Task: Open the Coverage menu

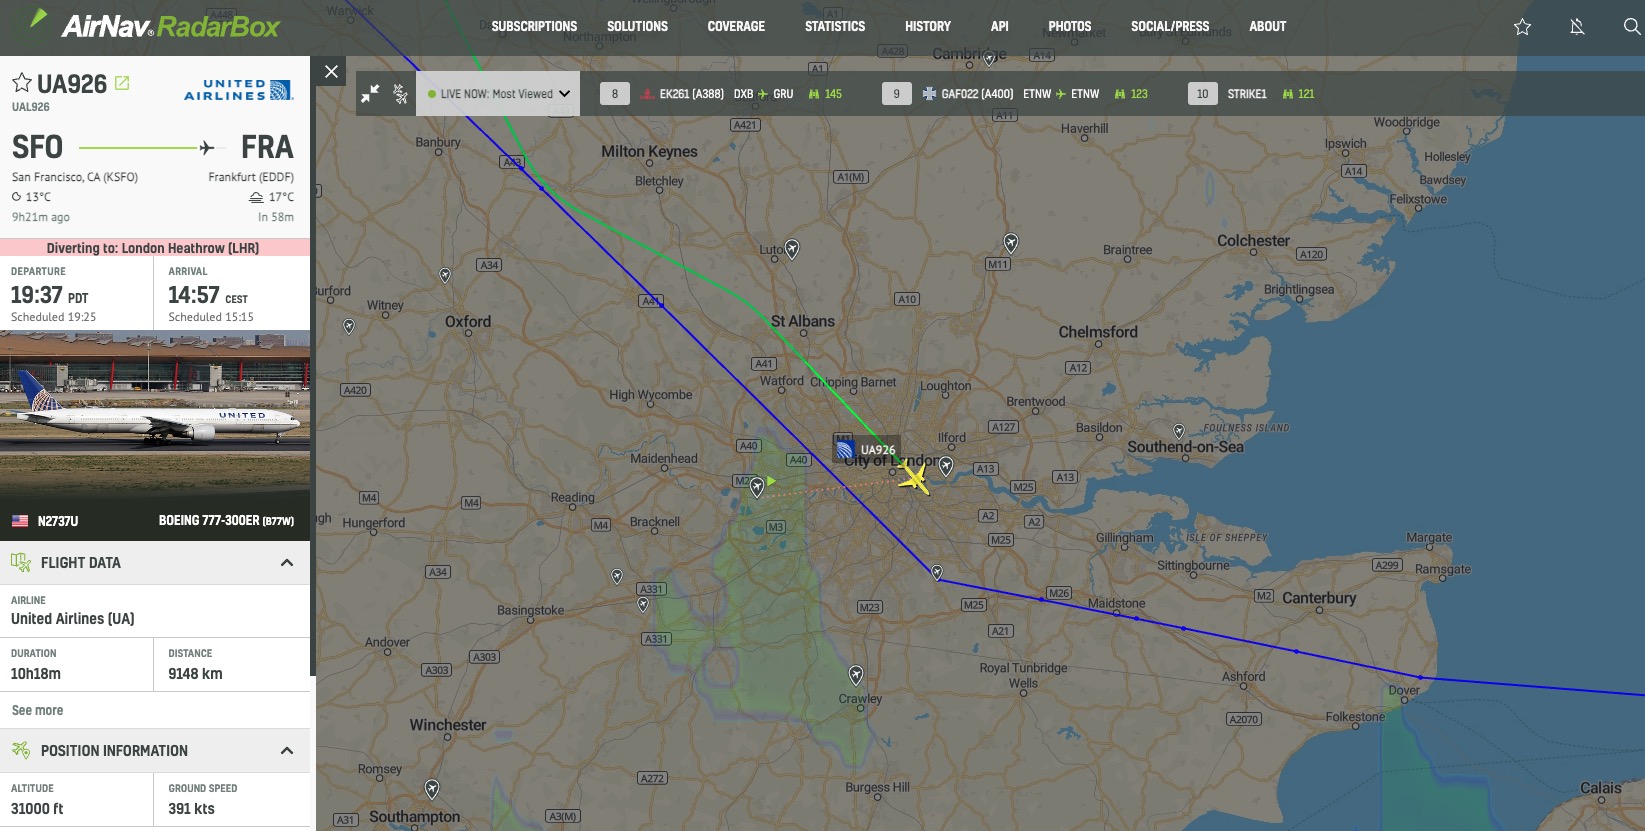Action: (x=736, y=27)
